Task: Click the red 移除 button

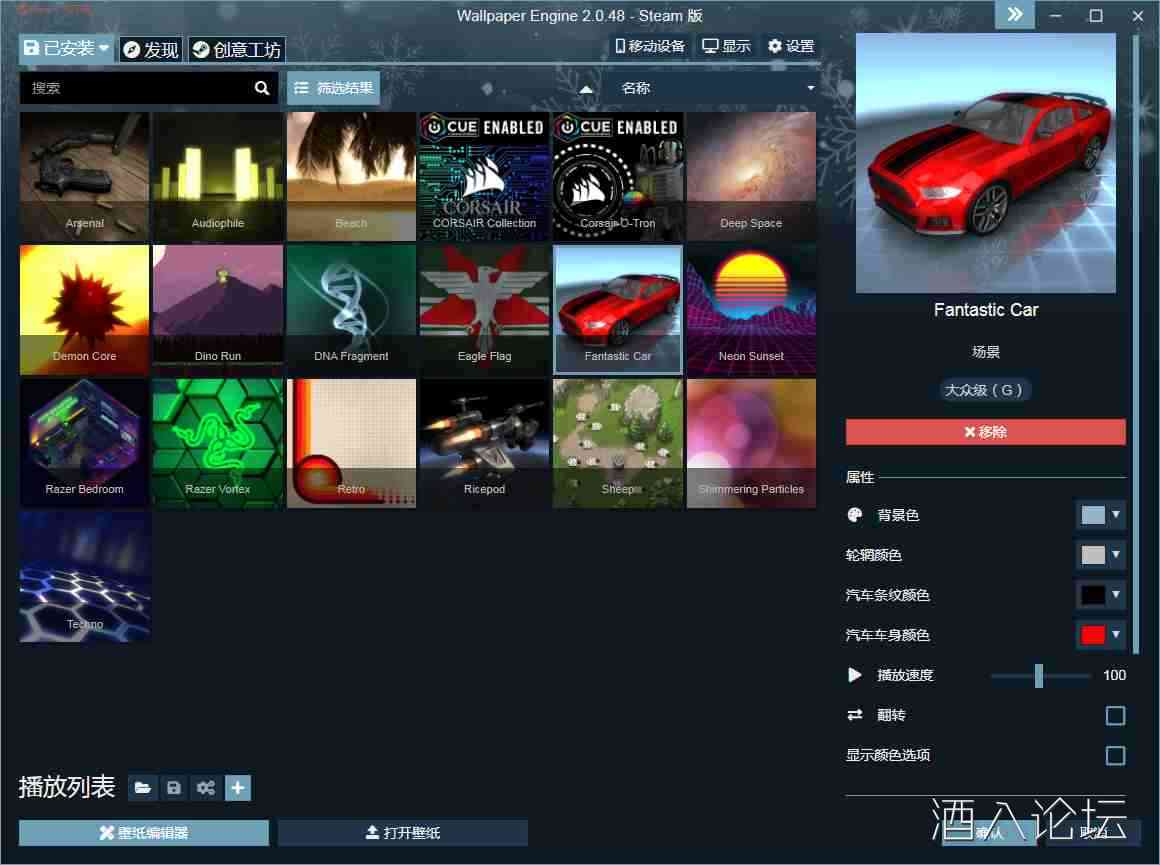Action: (x=985, y=432)
